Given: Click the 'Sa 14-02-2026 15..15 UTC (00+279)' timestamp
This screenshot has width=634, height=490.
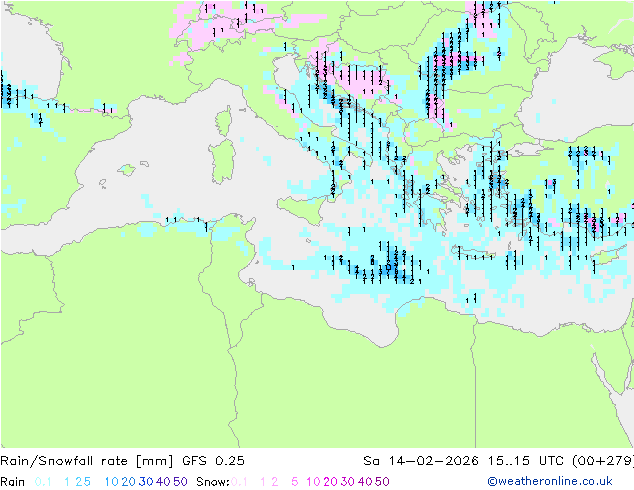Looking at the screenshot, I should pyautogui.click(x=498, y=461).
